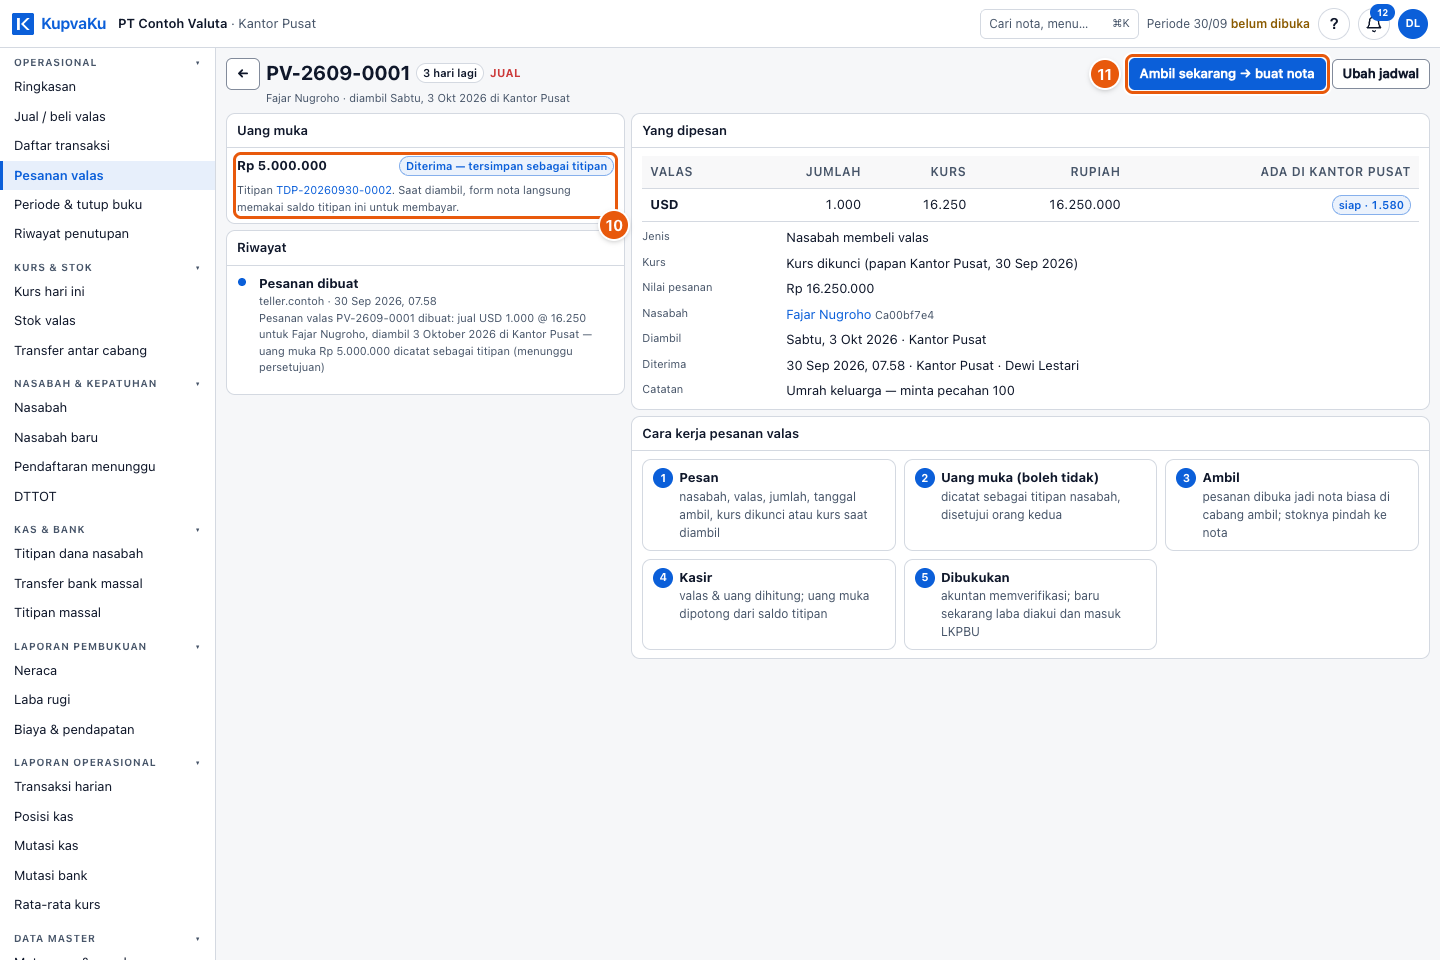1440x960 pixels.
Task: Open the DL user avatar menu
Action: (x=1413, y=24)
